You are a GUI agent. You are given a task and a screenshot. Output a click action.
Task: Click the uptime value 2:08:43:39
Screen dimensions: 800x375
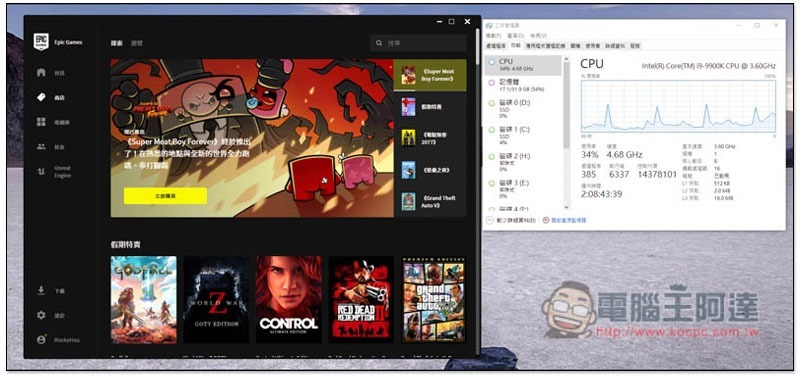click(602, 194)
